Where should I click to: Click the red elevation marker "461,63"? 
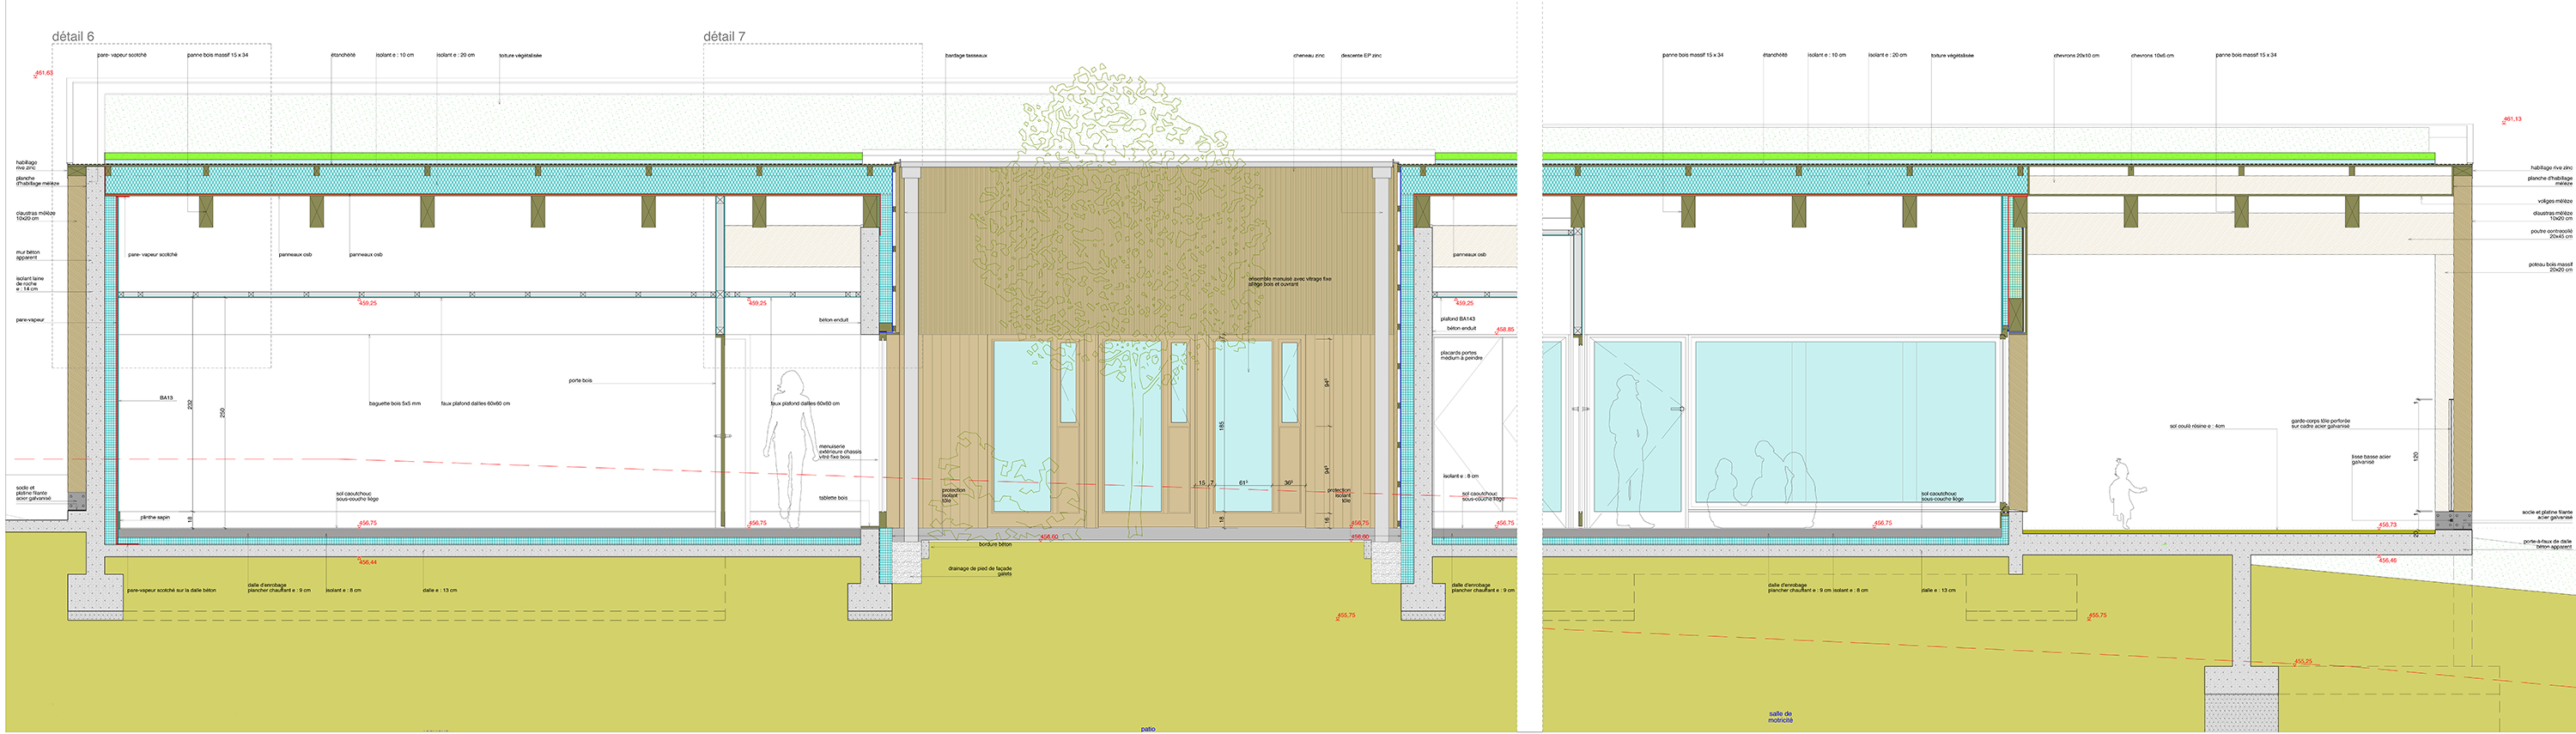pos(44,73)
